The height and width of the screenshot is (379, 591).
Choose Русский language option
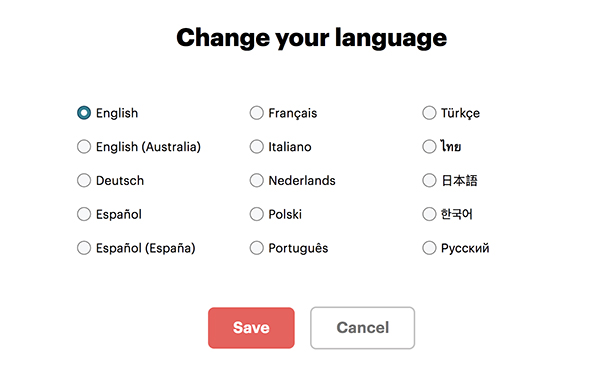tap(429, 248)
